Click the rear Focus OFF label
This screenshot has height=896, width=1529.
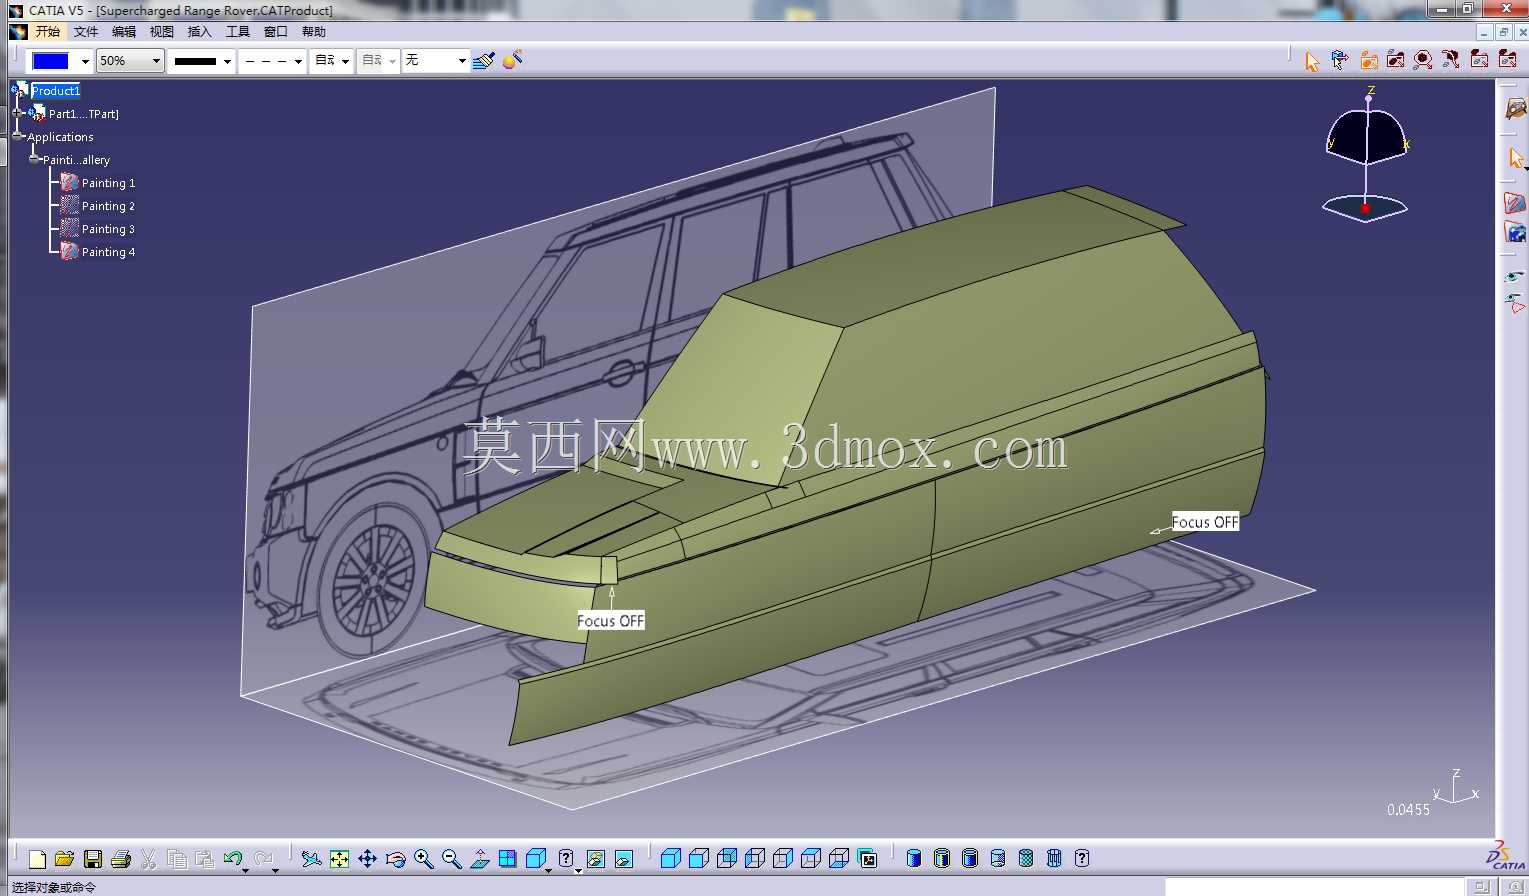tap(1205, 522)
